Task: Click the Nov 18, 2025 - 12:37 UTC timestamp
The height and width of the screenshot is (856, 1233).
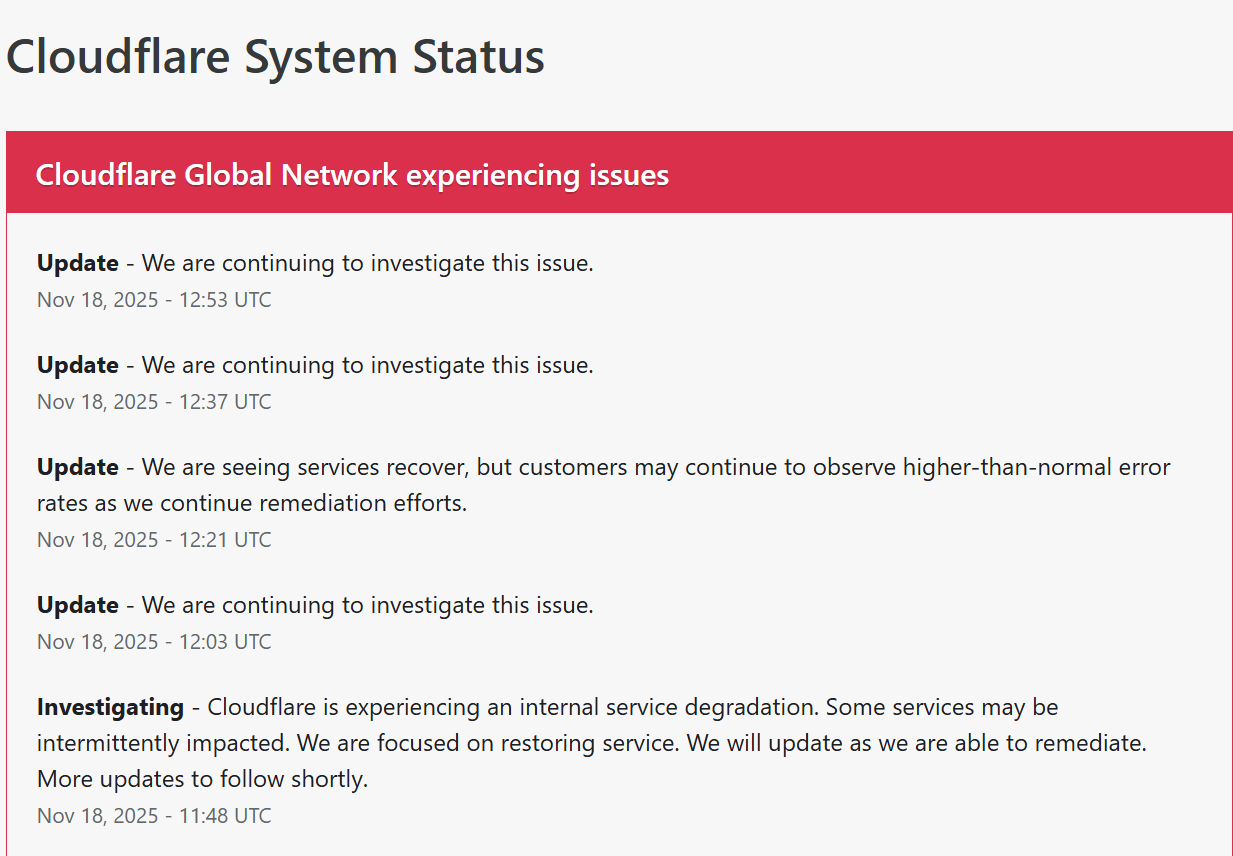Action: pyautogui.click(x=154, y=402)
